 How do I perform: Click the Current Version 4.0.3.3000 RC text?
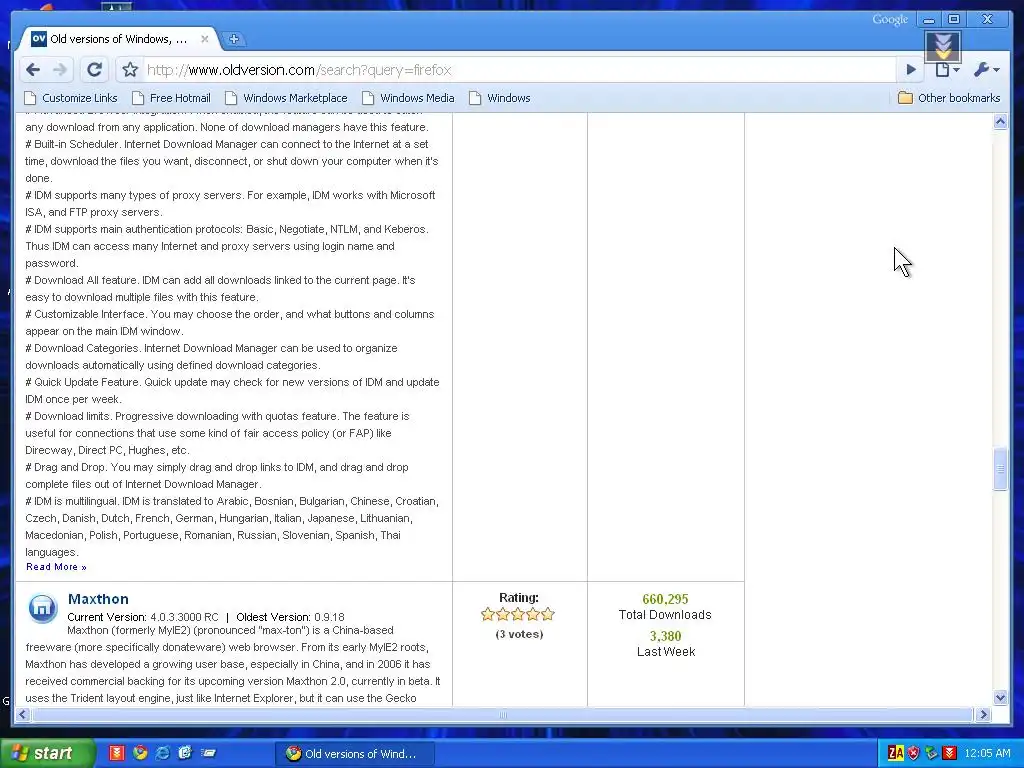pos(143,617)
